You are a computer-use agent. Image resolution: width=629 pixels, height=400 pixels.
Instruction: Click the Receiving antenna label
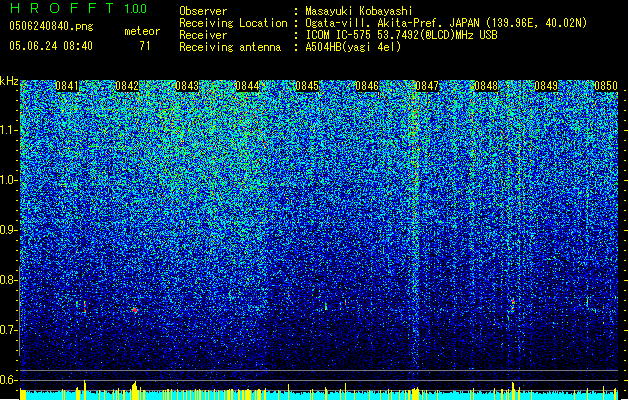[230, 47]
